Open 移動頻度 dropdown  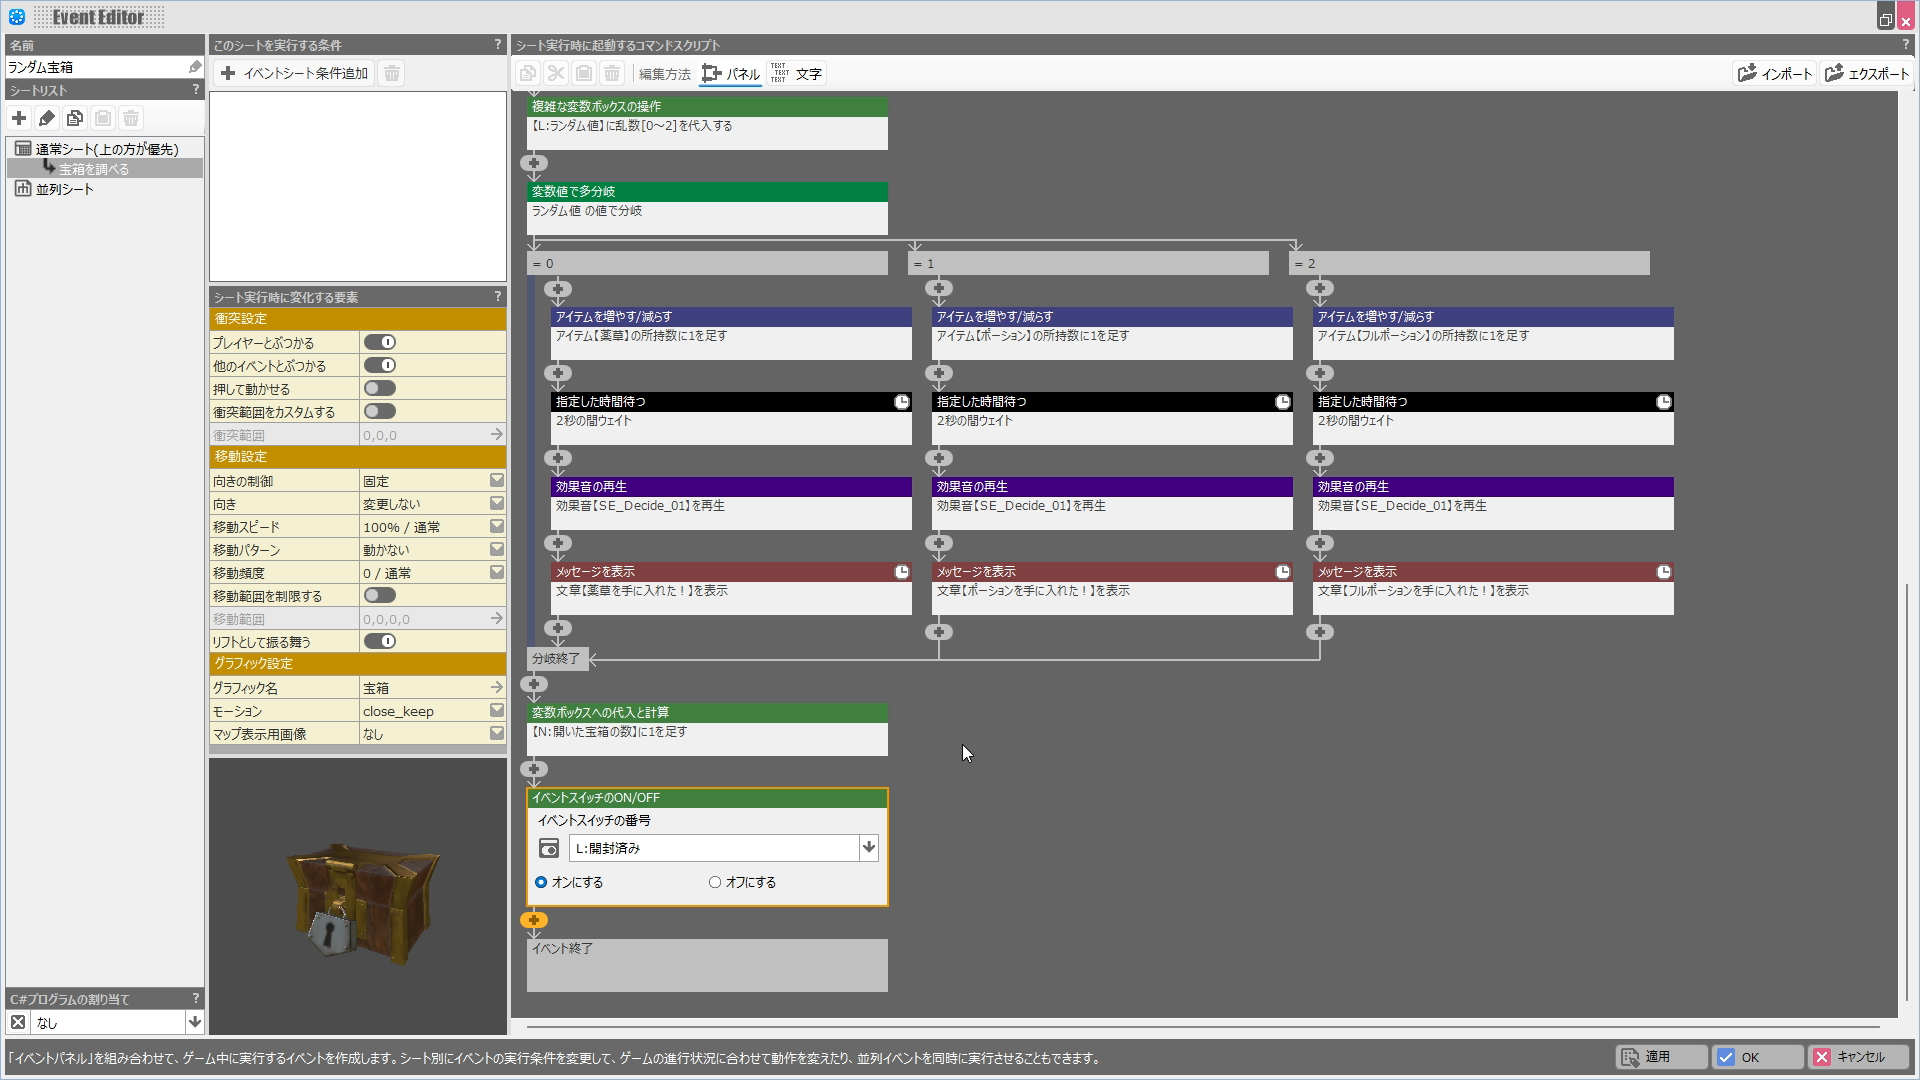point(496,573)
